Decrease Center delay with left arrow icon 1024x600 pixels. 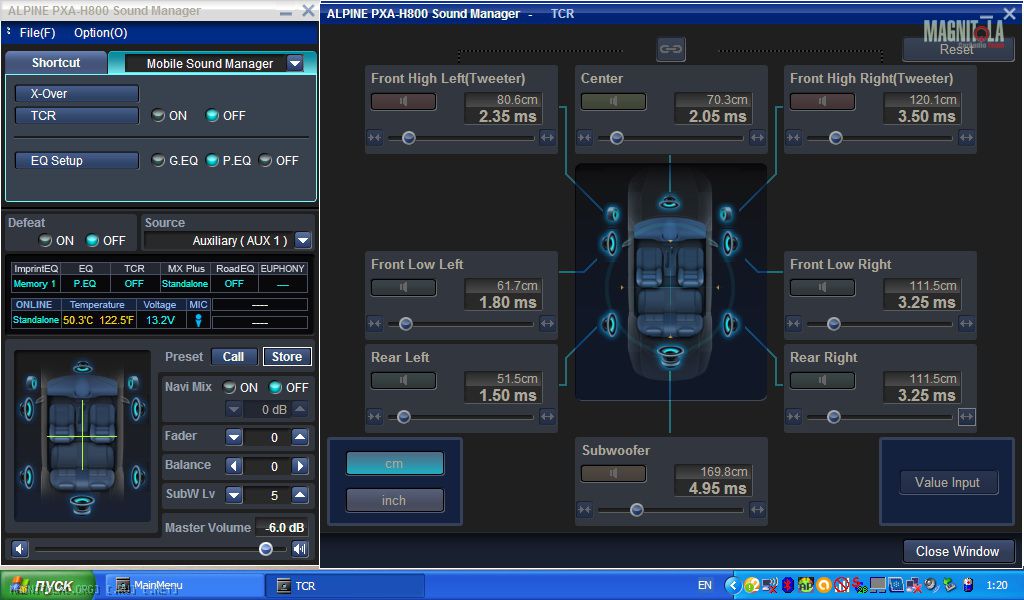coord(584,138)
